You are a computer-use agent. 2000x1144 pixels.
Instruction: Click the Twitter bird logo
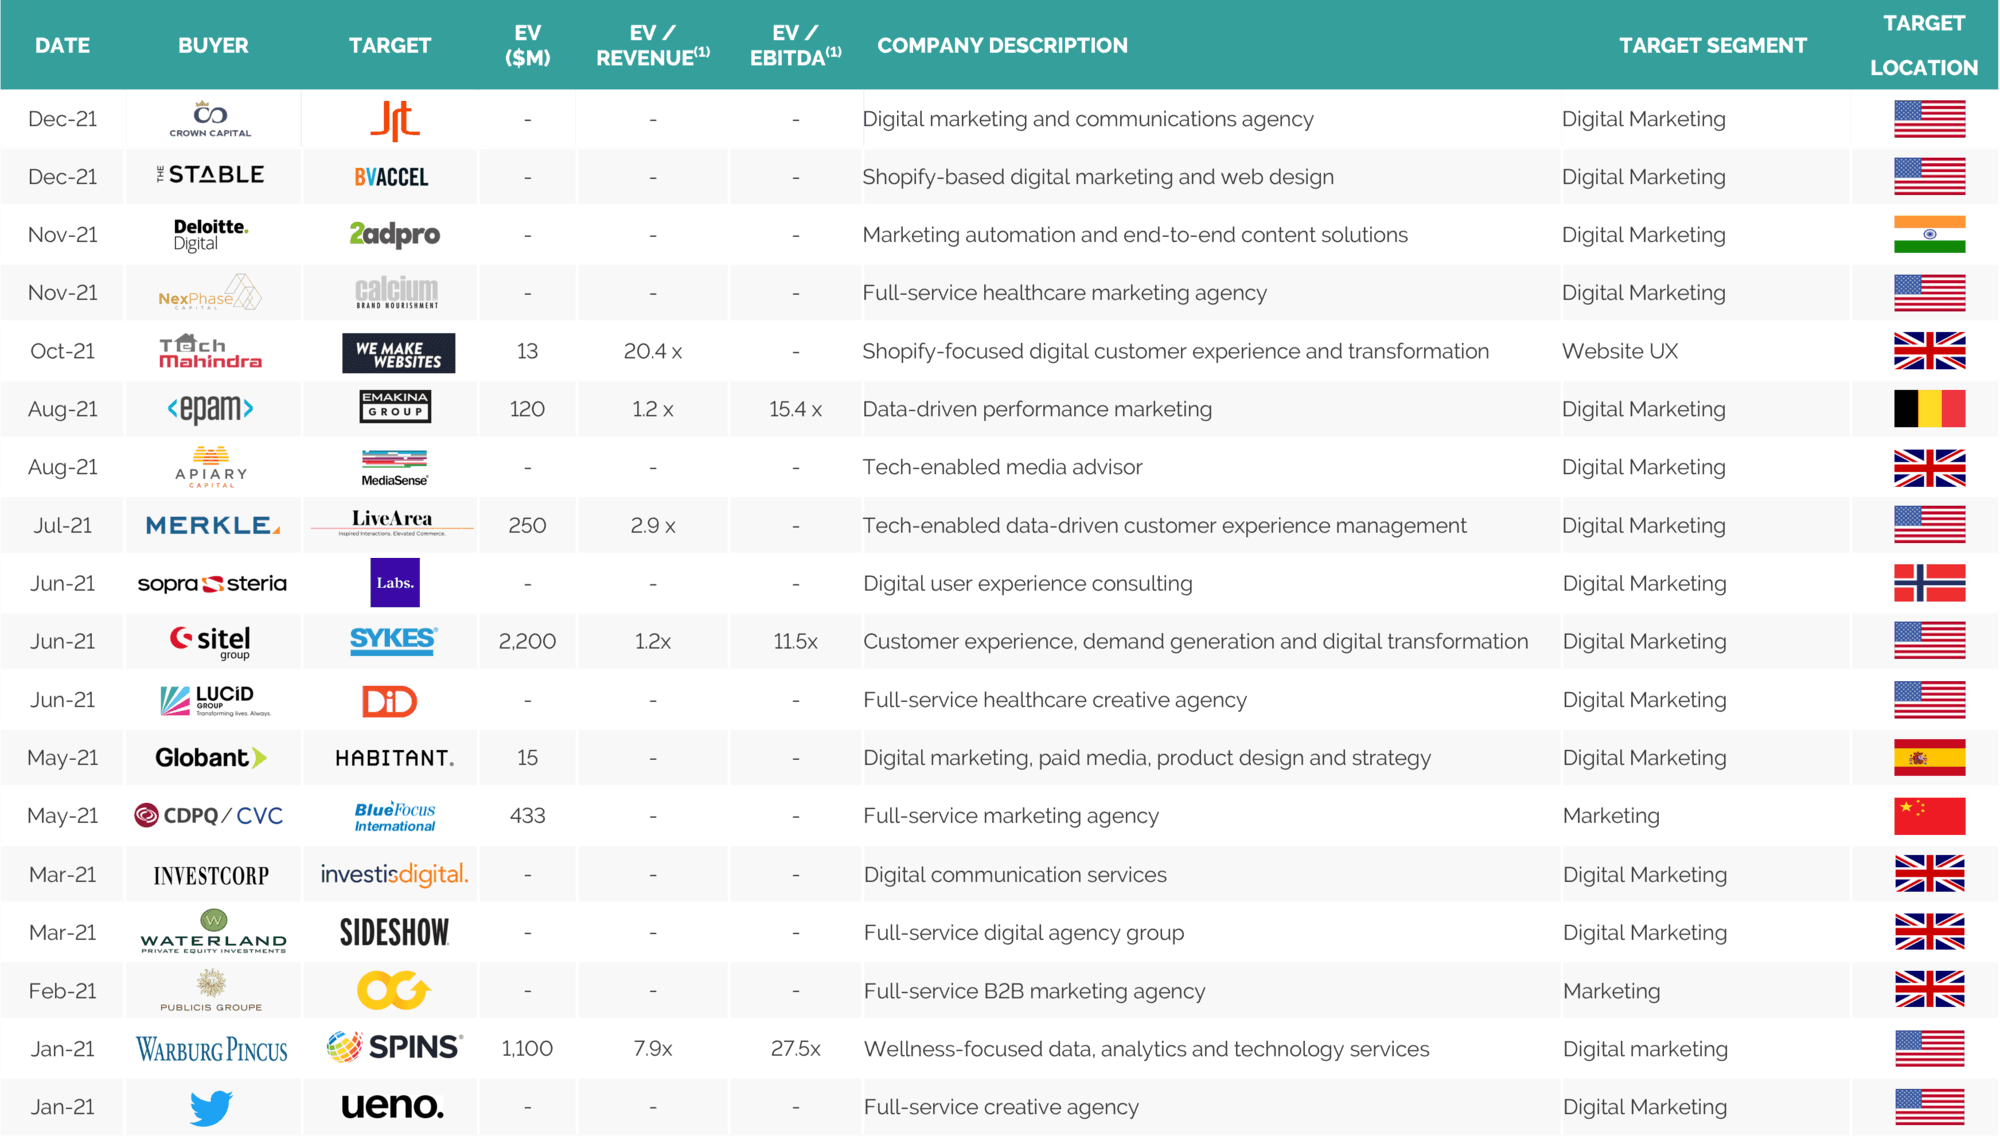pyautogui.click(x=211, y=1107)
